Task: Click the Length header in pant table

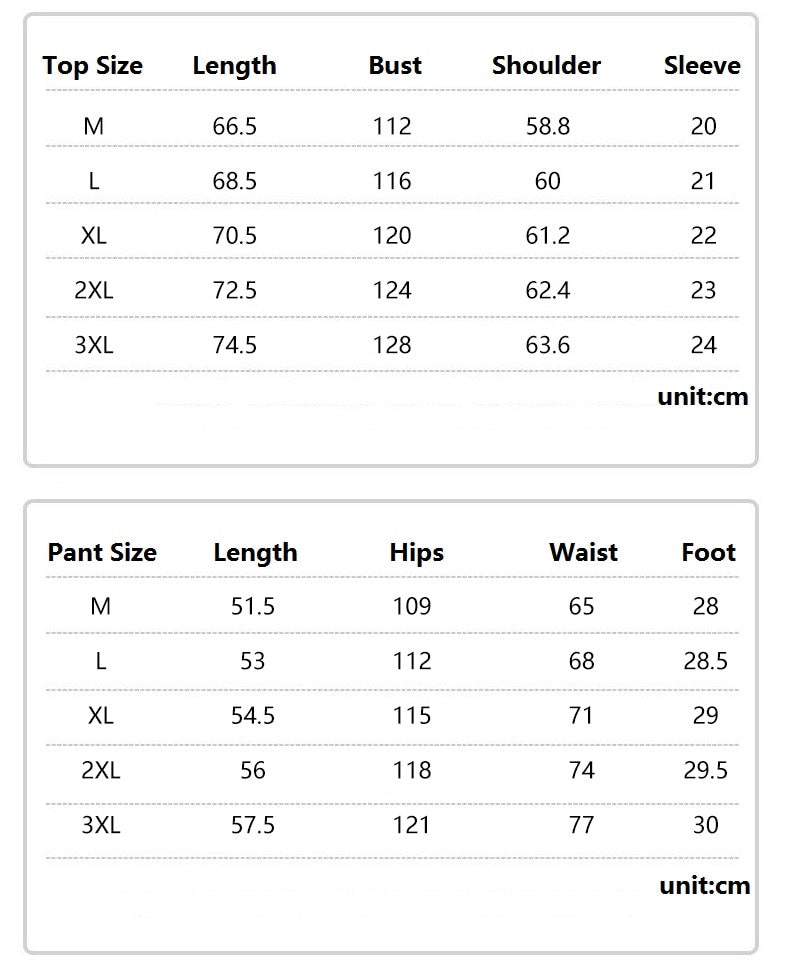Action: point(255,553)
